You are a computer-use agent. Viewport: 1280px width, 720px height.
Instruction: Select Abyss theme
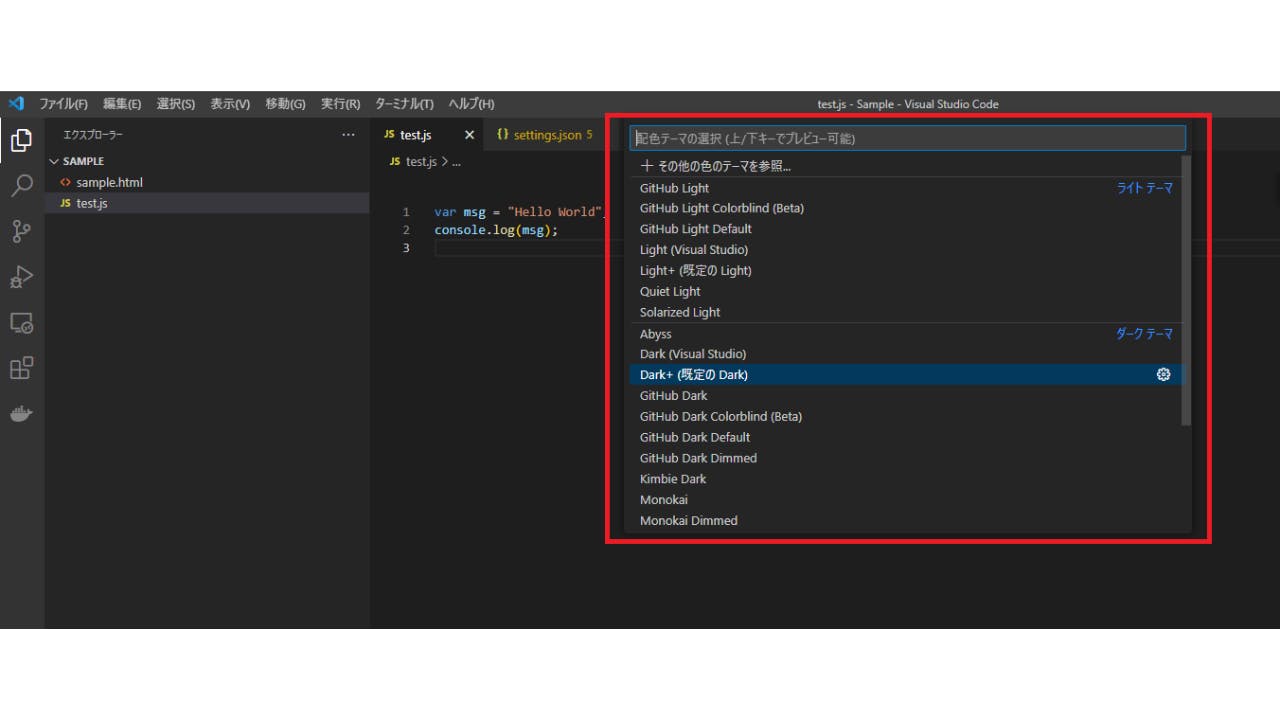[x=905, y=334]
